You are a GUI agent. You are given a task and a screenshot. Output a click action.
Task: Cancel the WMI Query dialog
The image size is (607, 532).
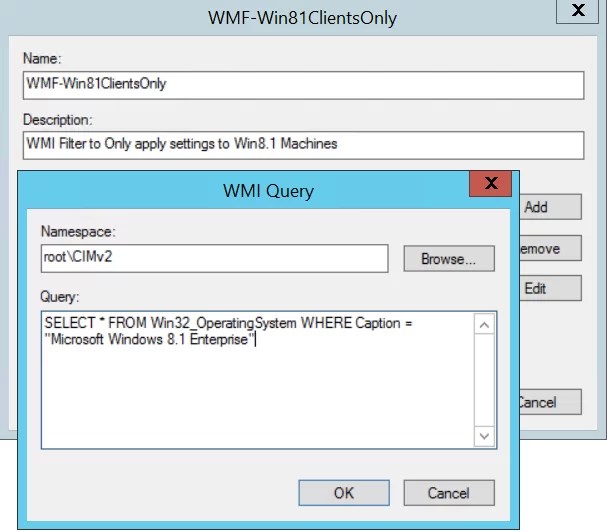[449, 493]
